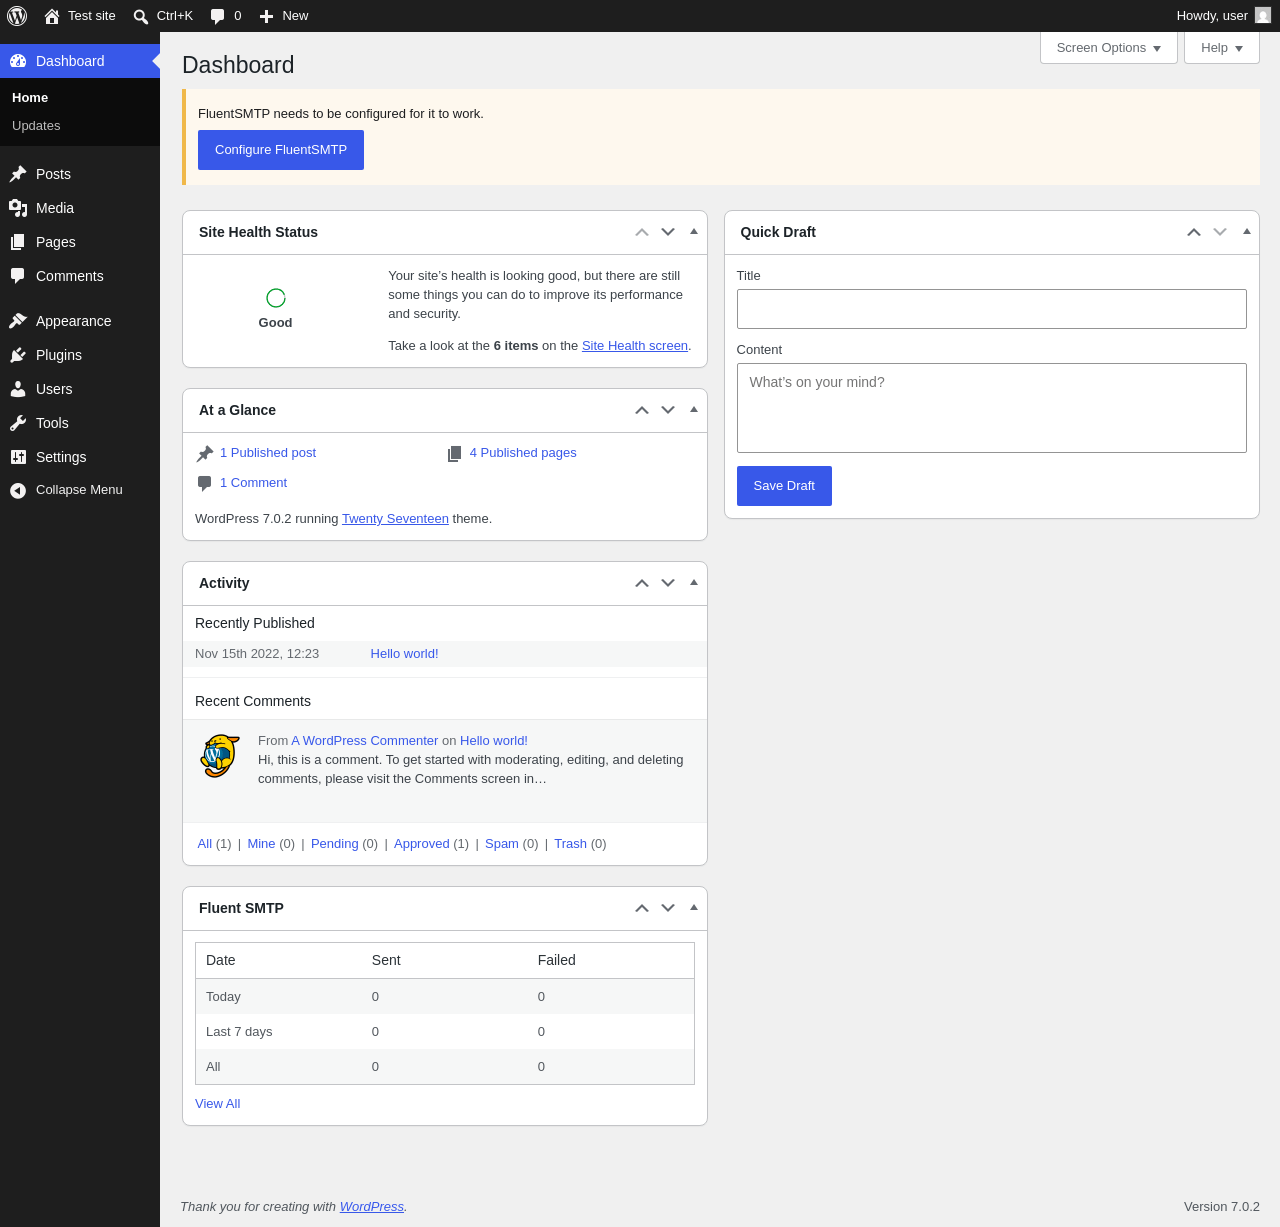Click the 1 Published post link
This screenshot has height=1227, width=1280.
tap(268, 453)
